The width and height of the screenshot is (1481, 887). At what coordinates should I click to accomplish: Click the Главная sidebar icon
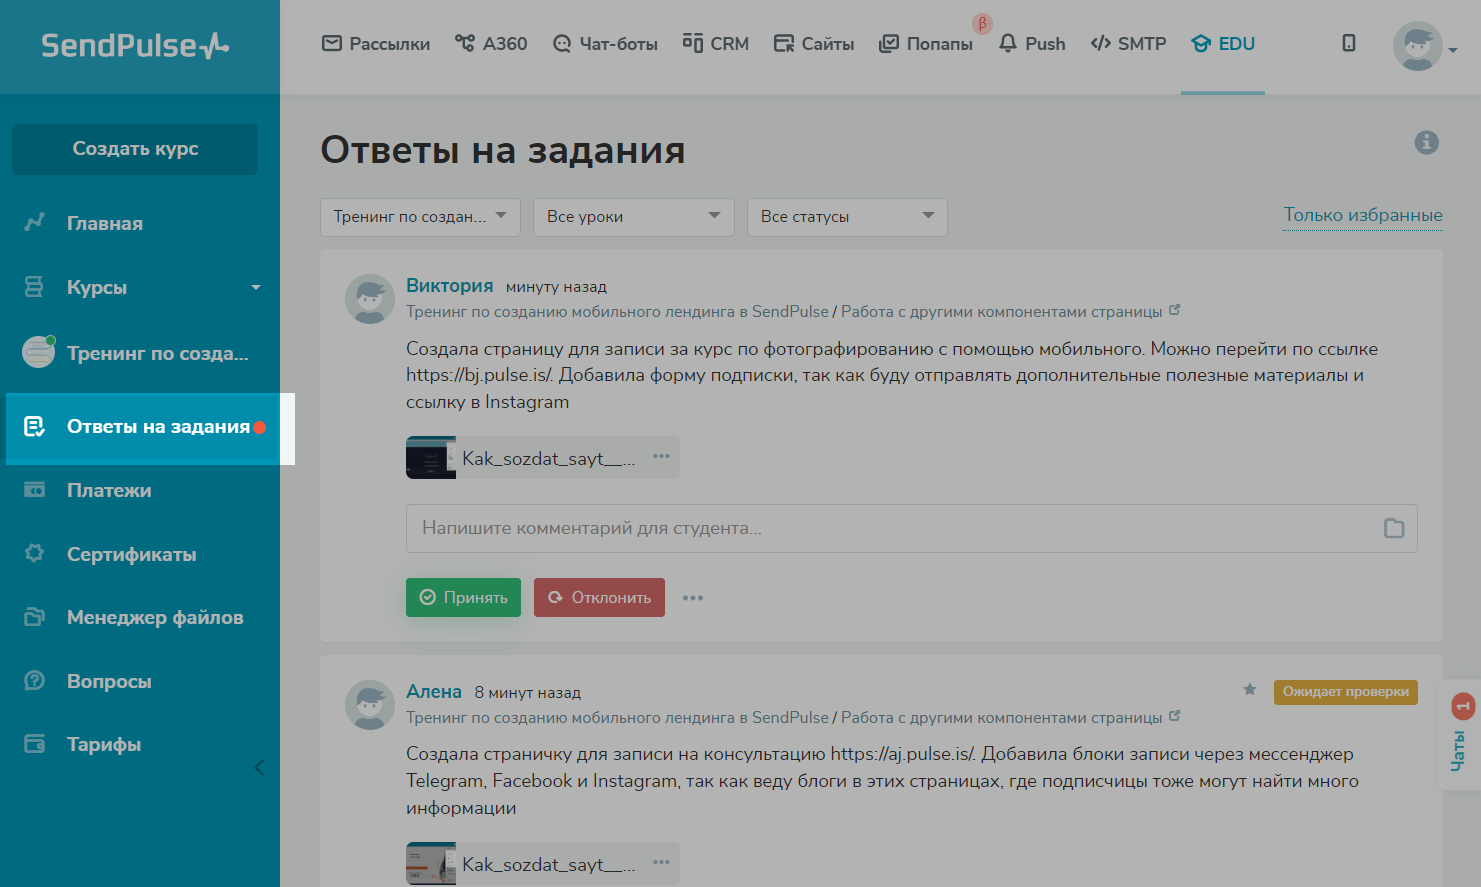click(x=34, y=223)
